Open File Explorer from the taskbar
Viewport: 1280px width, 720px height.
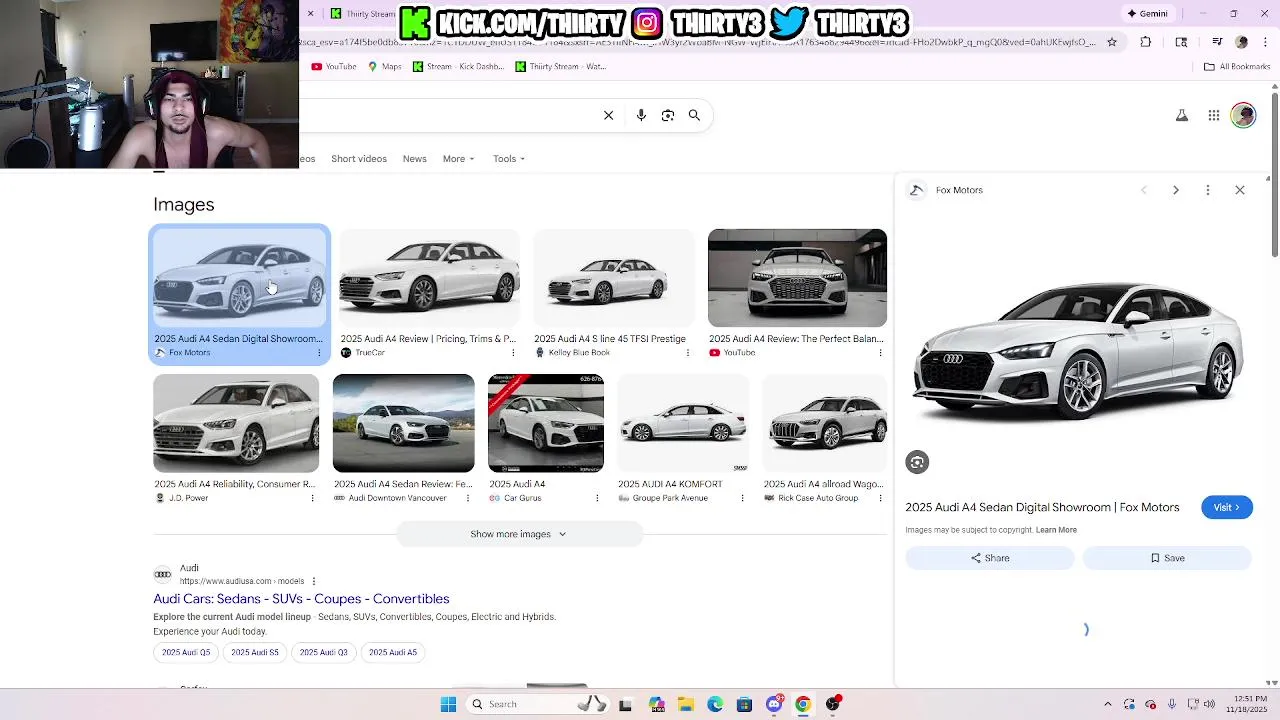pyautogui.click(x=685, y=704)
